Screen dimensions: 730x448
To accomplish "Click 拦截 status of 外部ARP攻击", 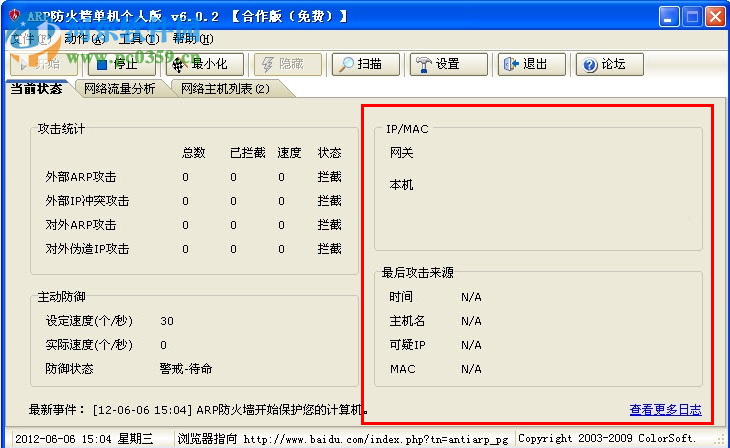I will tap(330, 177).
